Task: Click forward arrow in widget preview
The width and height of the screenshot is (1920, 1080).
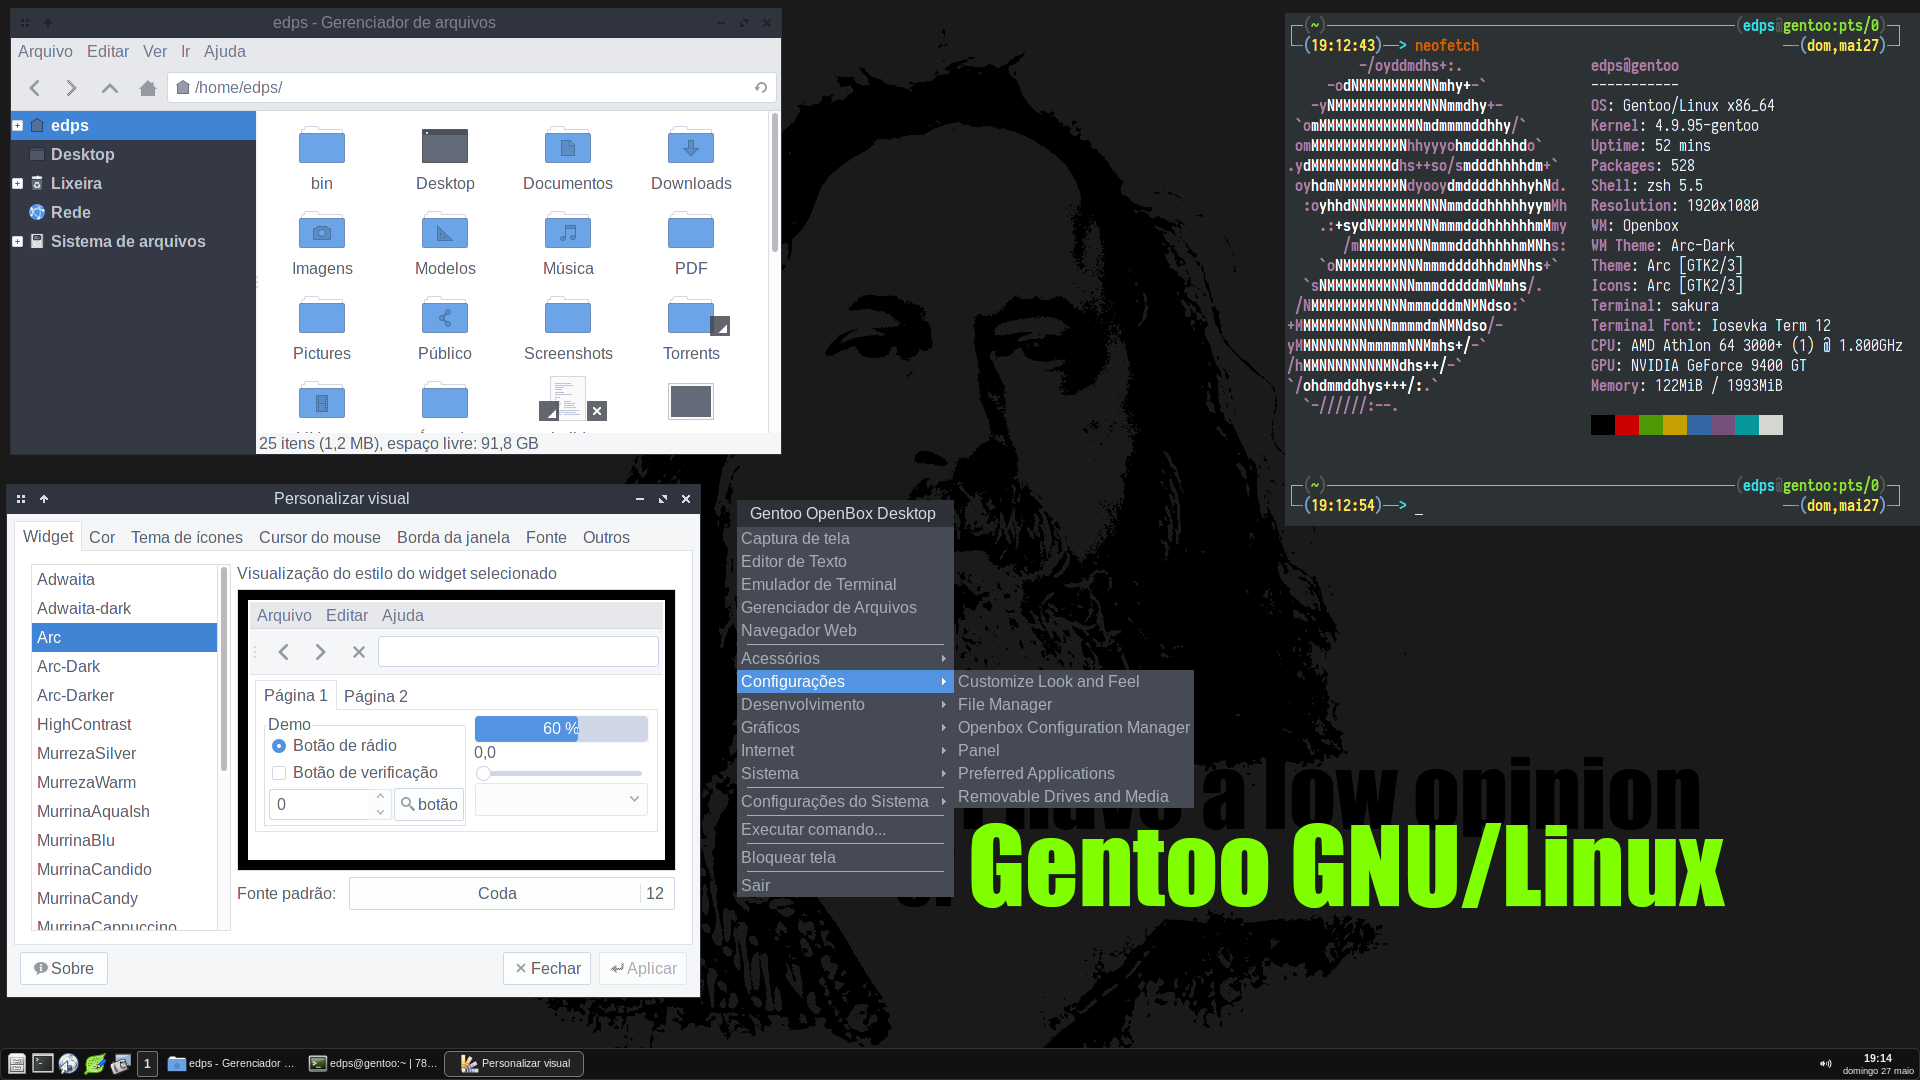Action: tap(320, 652)
